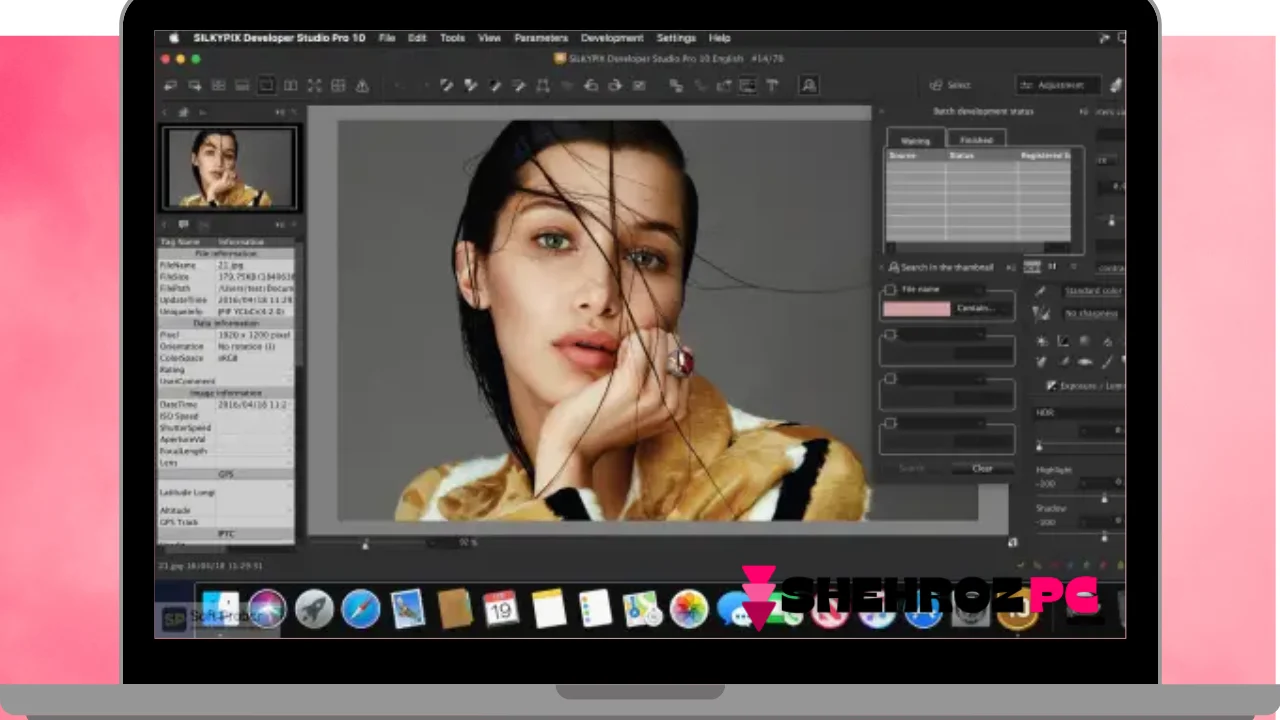Open the Tools menu
This screenshot has width=1280, height=720.
(452, 38)
